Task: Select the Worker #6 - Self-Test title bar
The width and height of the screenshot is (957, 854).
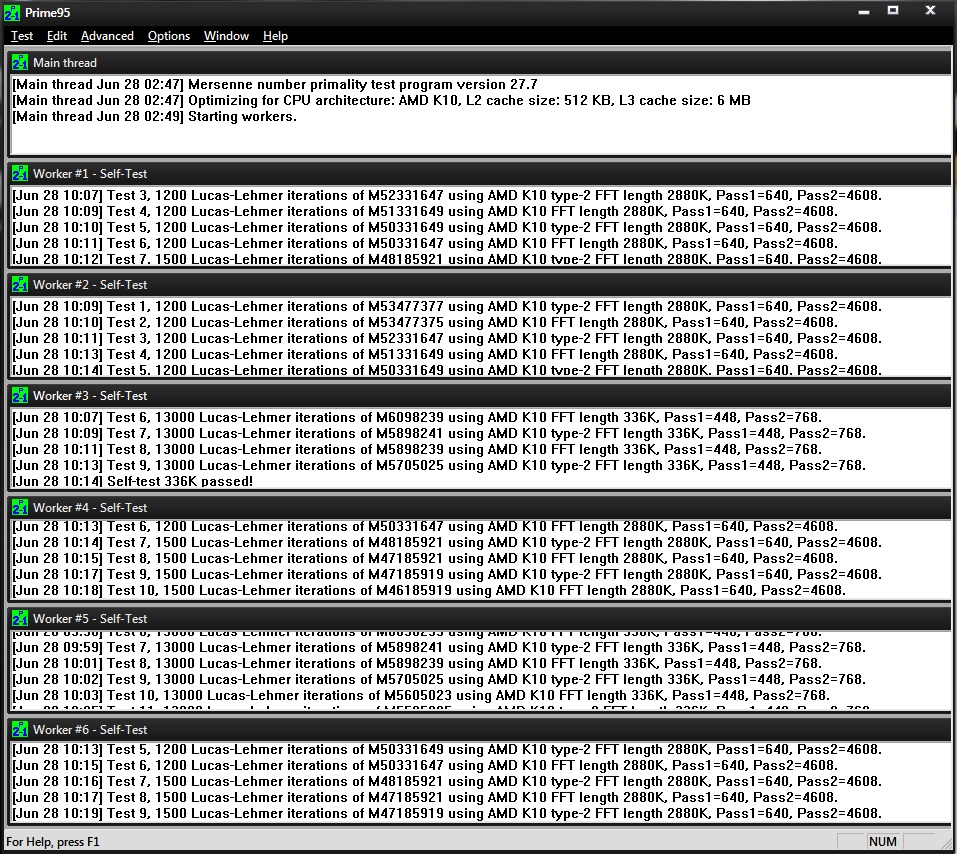Action: 479,729
